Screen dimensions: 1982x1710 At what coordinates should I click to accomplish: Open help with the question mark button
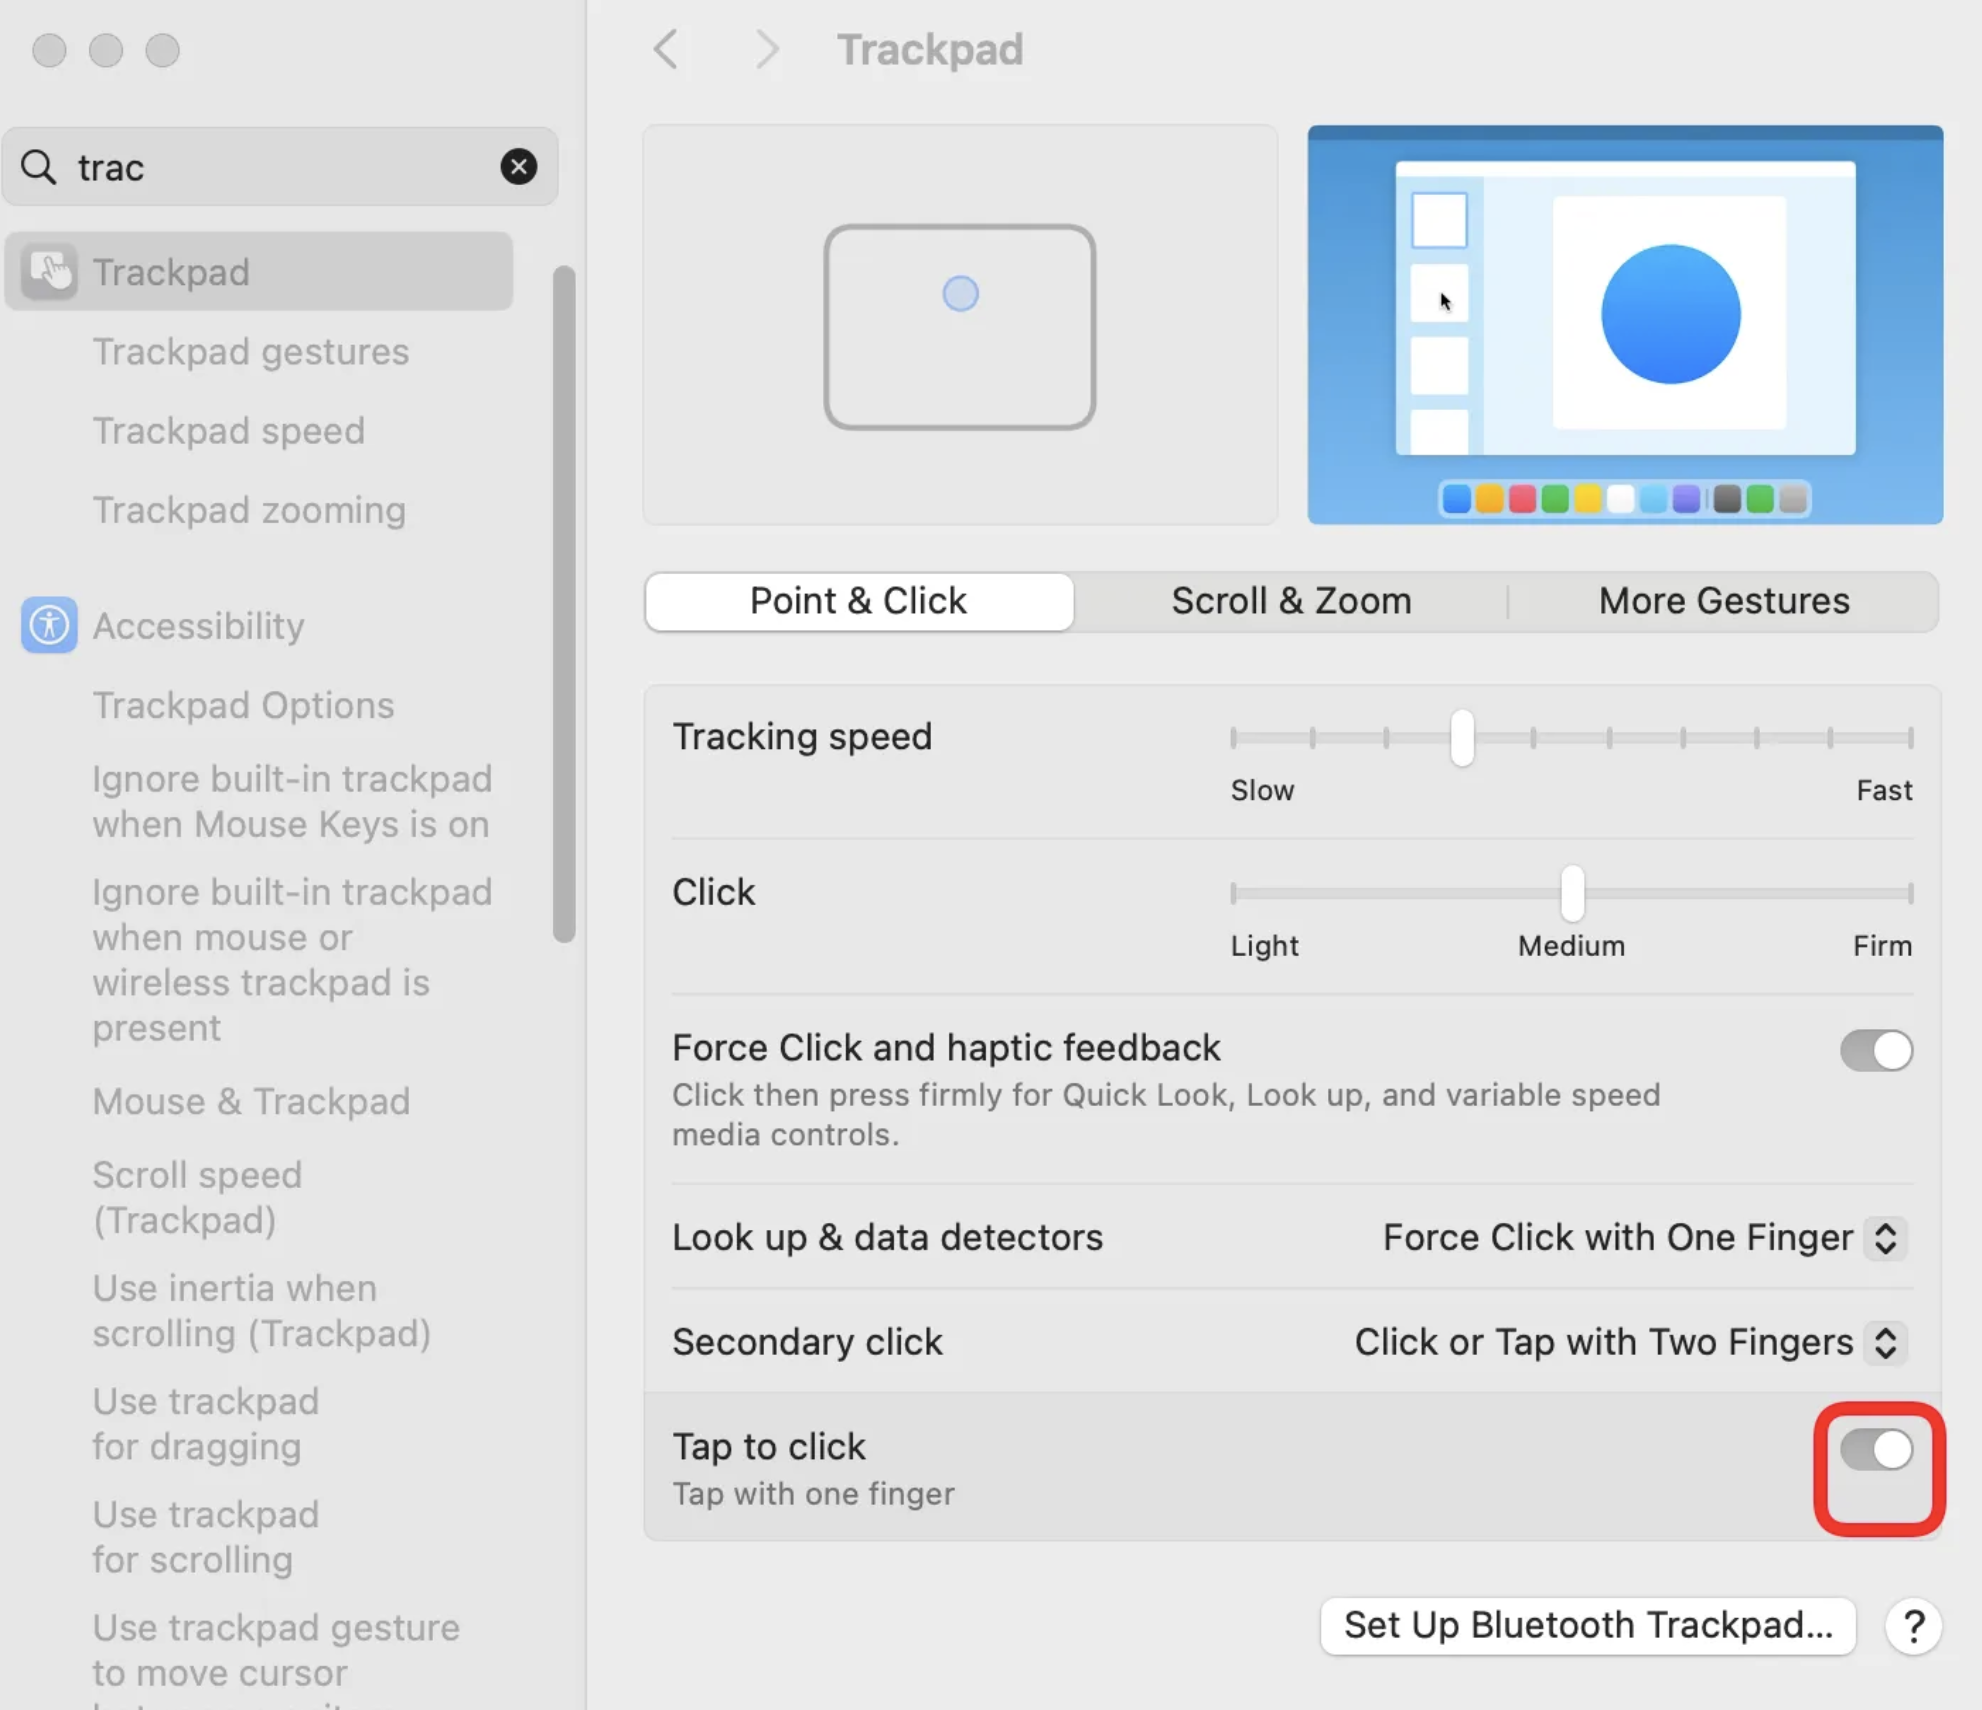click(1913, 1626)
